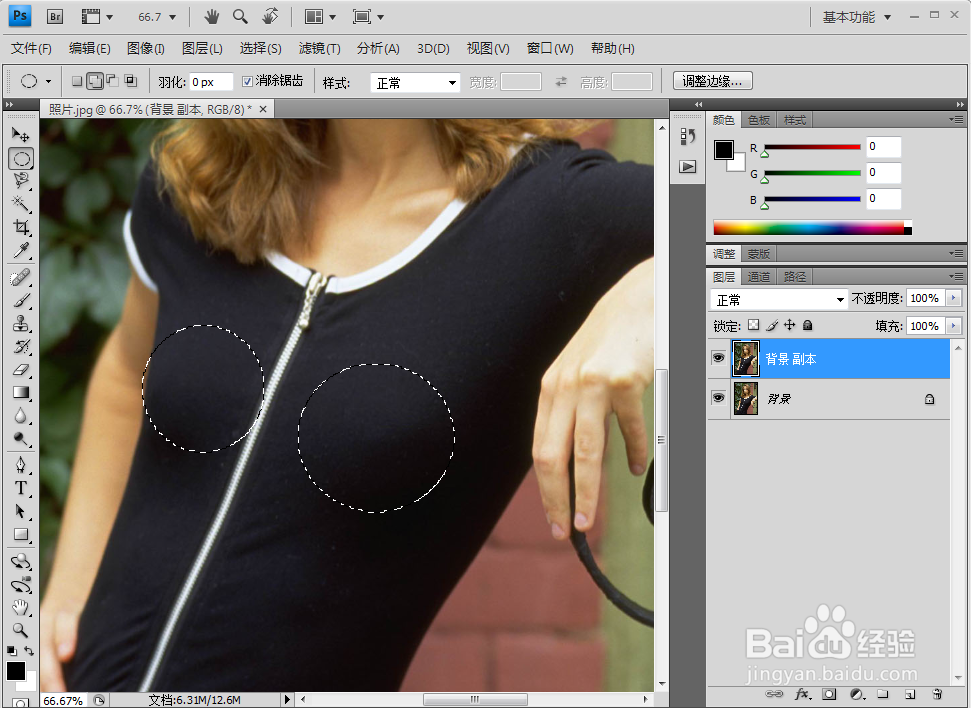
Task: Select the Path Selection tool
Action: (20, 512)
